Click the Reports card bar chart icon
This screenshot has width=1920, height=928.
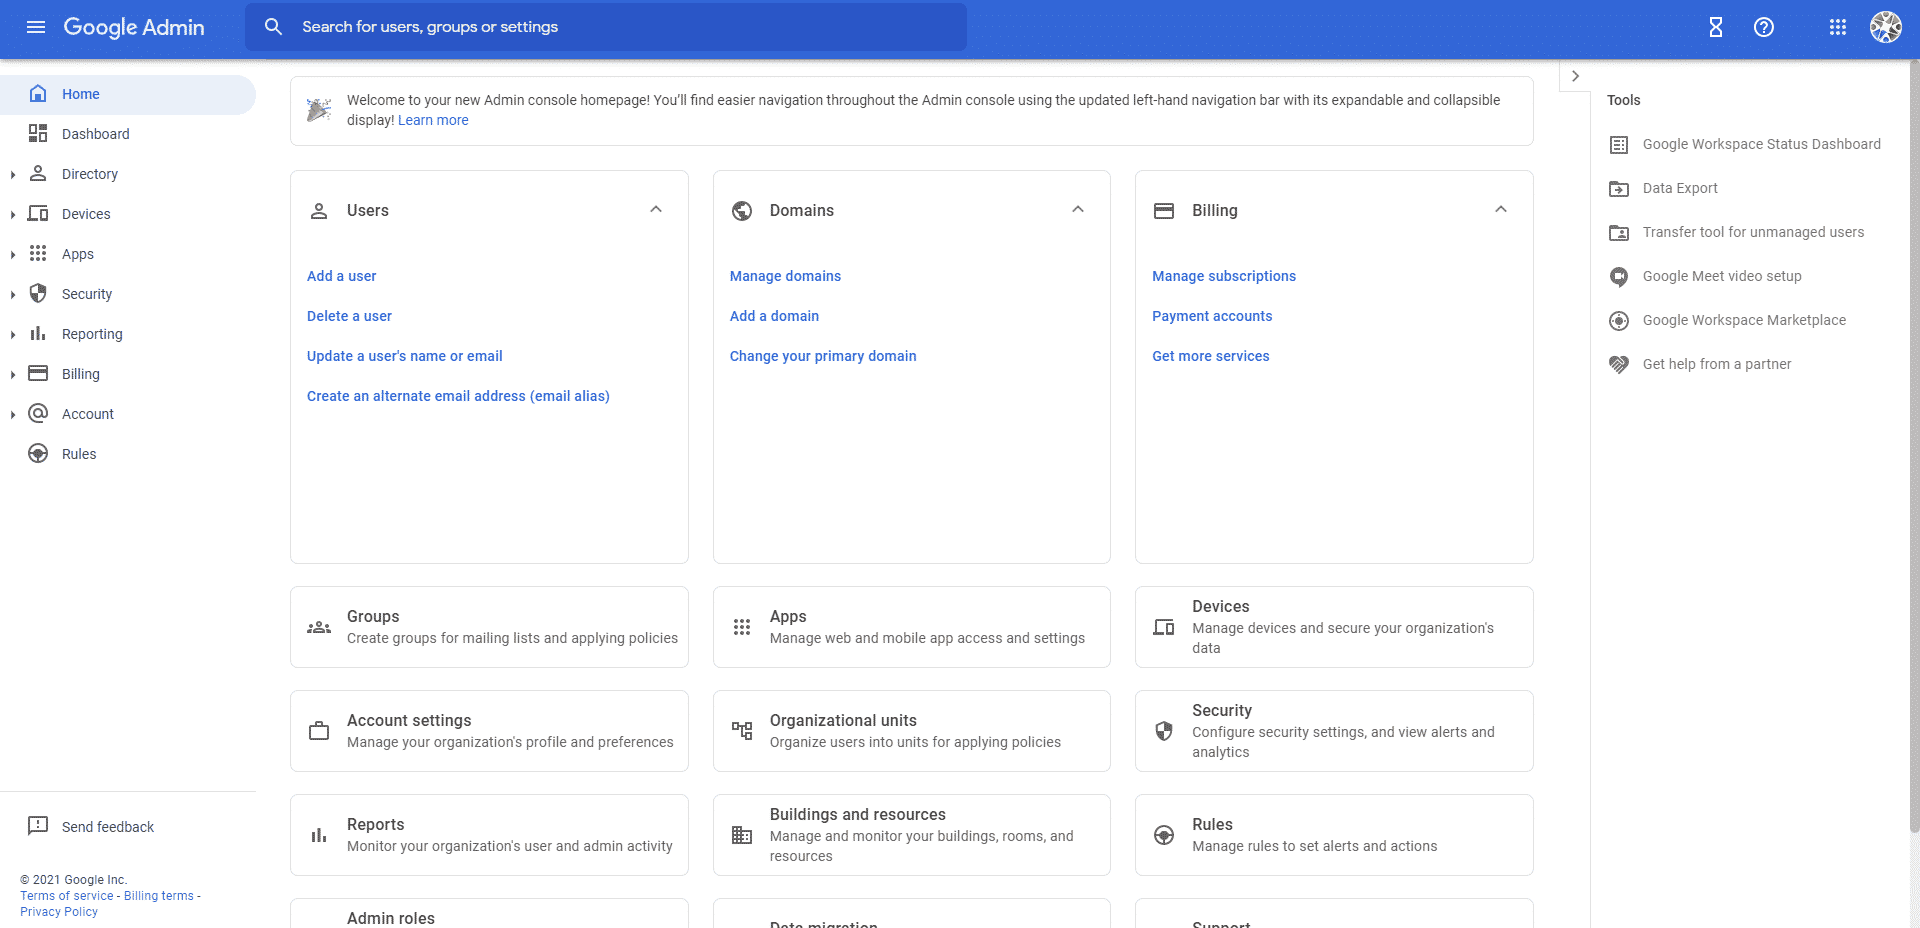pyautogui.click(x=319, y=835)
